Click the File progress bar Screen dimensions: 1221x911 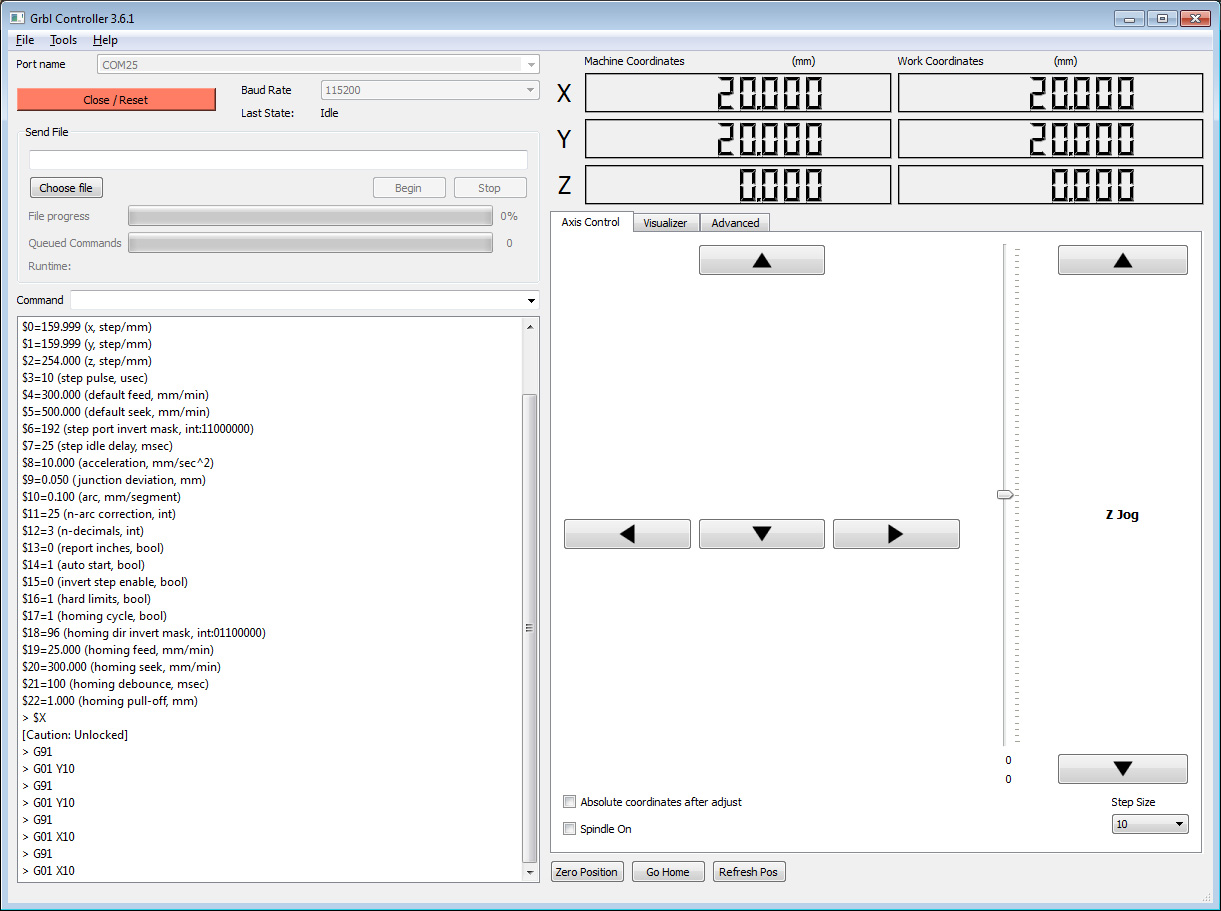[310, 216]
